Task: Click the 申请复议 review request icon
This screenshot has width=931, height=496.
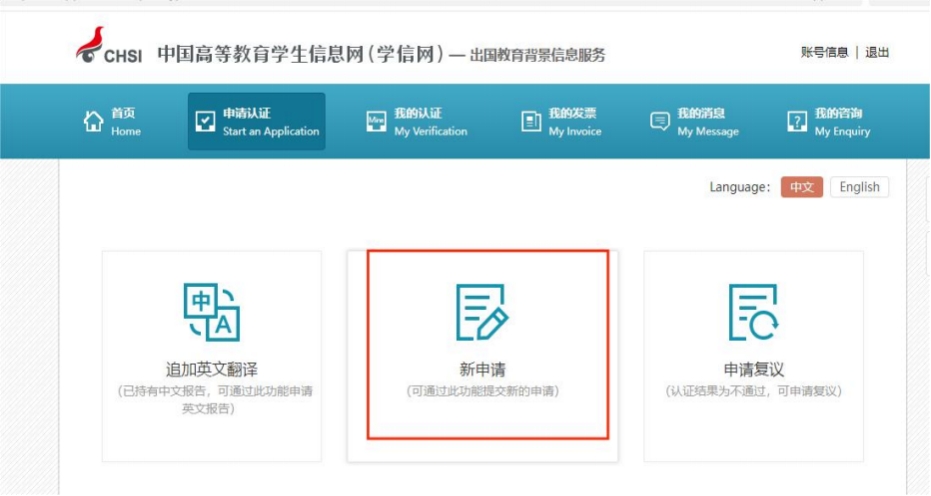Action: [x=753, y=312]
